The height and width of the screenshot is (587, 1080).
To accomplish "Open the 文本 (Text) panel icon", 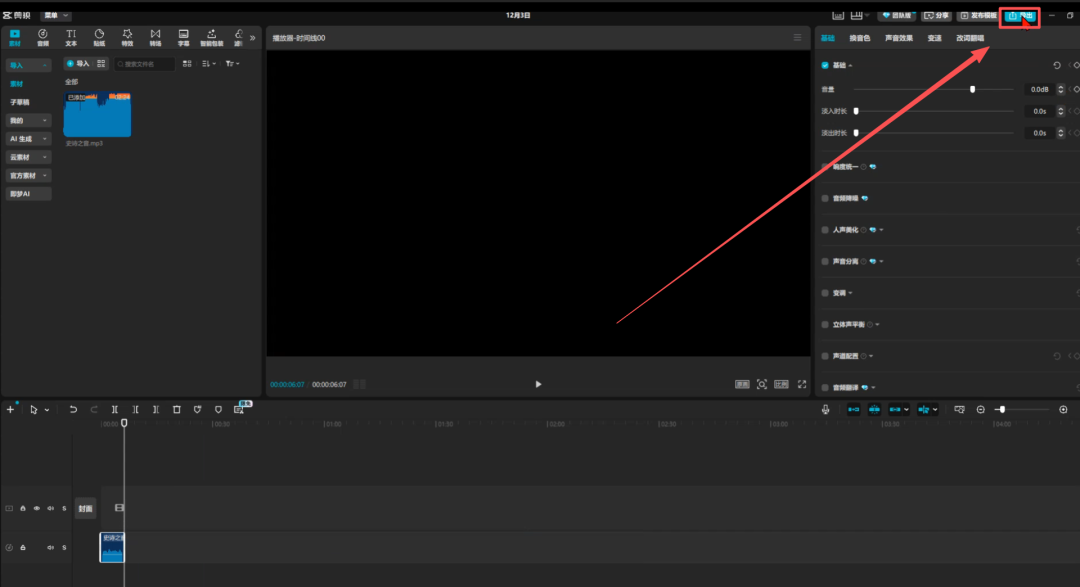I will point(71,37).
